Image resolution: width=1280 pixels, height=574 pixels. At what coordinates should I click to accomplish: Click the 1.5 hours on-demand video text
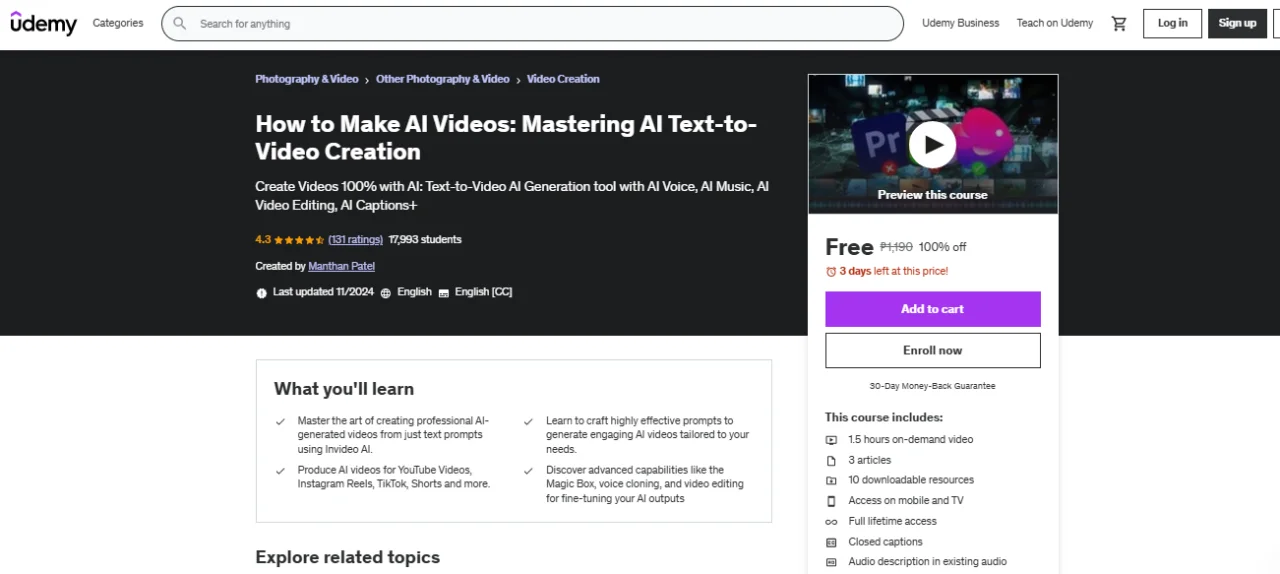[911, 440]
